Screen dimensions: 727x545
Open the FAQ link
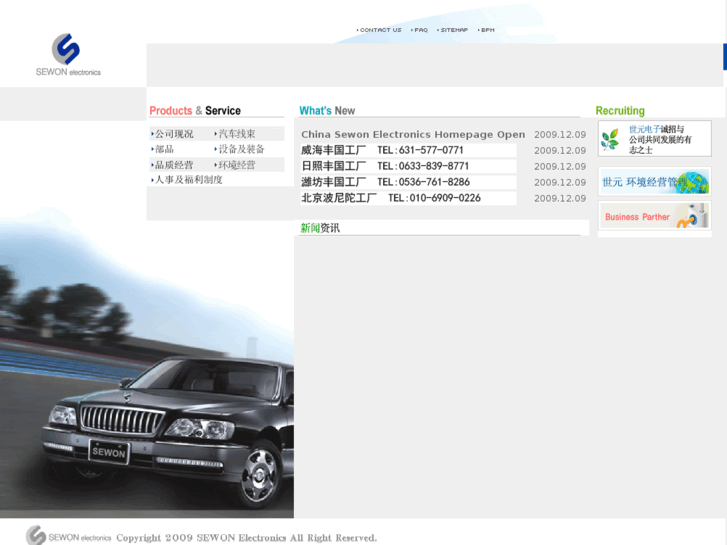(x=420, y=30)
